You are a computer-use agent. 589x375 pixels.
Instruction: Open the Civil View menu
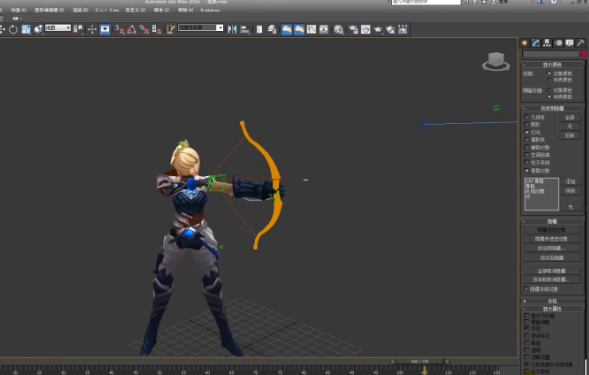click(107, 10)
